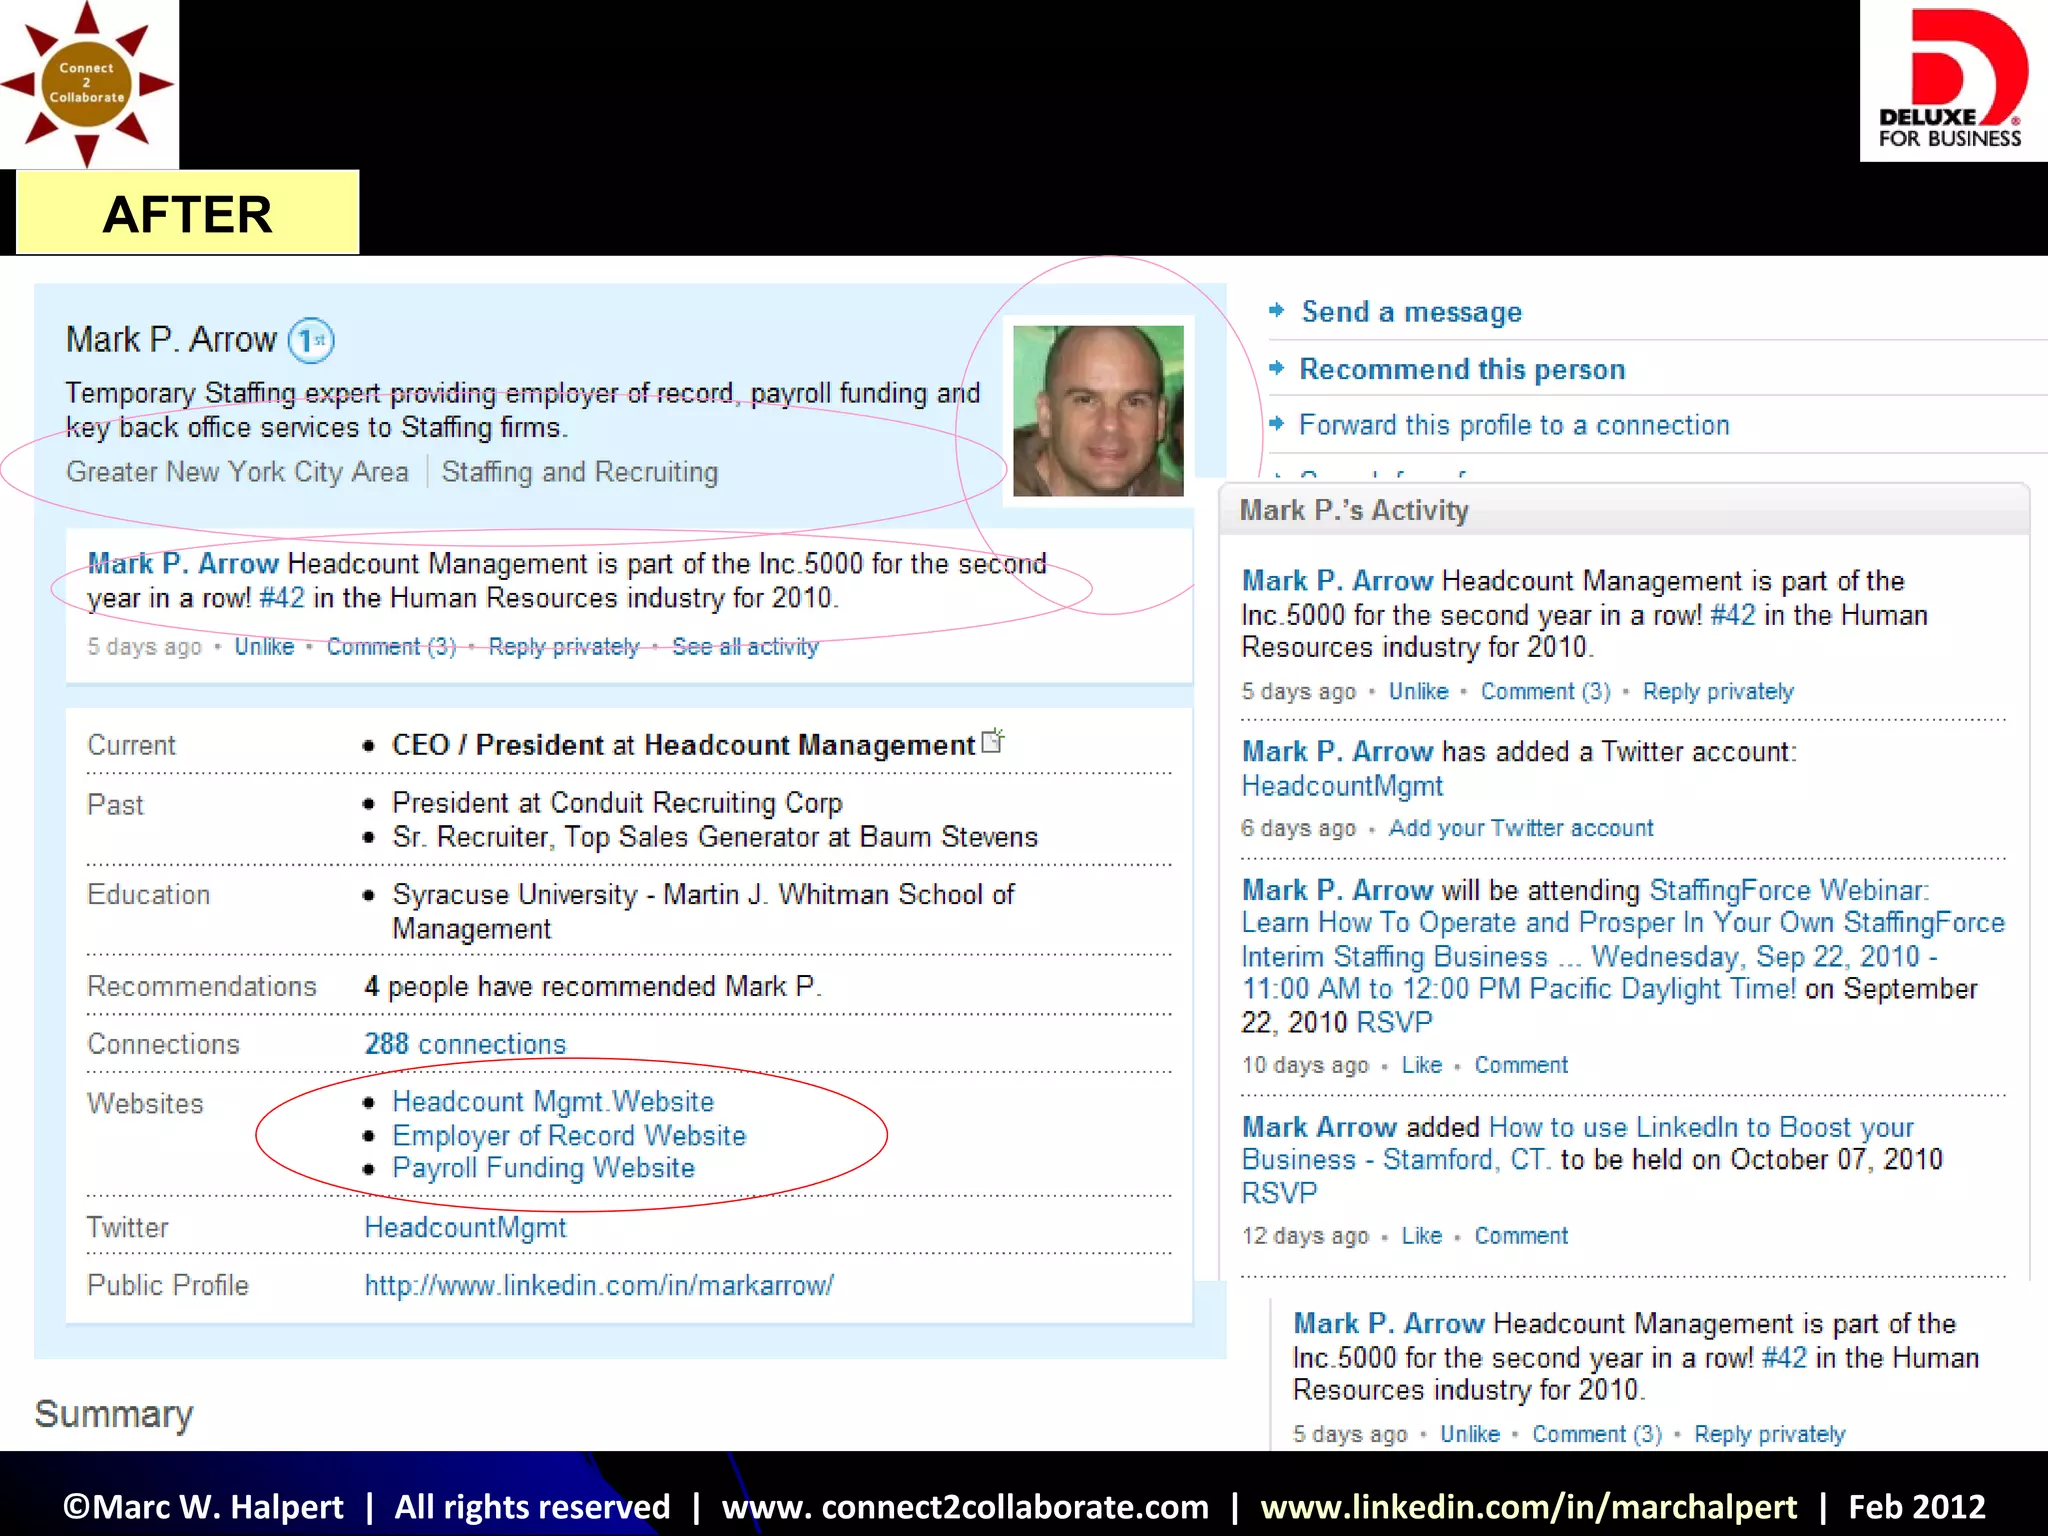
Task: Click the arrow beside Forward this profile
Action: (1276, 424)
